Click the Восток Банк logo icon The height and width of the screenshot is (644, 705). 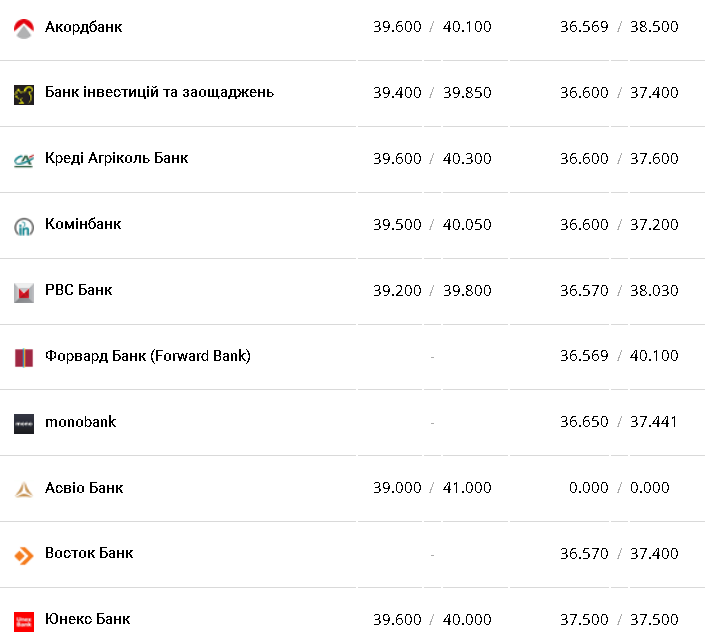[24, 555]
